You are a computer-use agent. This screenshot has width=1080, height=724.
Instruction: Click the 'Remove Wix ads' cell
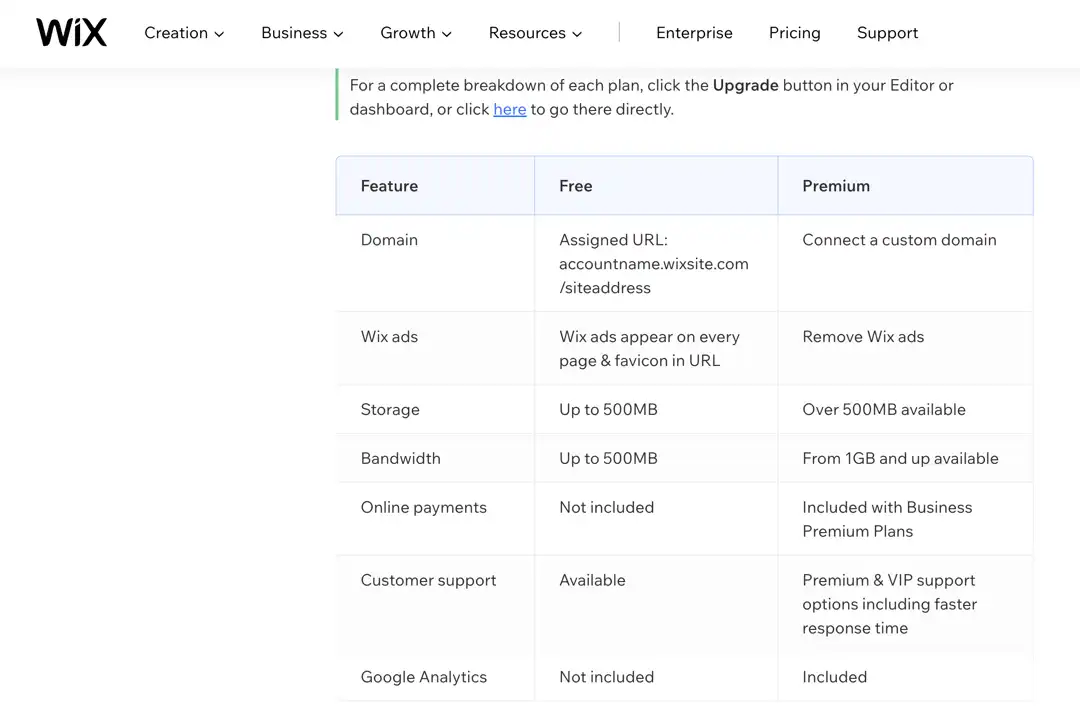[906, 349]
